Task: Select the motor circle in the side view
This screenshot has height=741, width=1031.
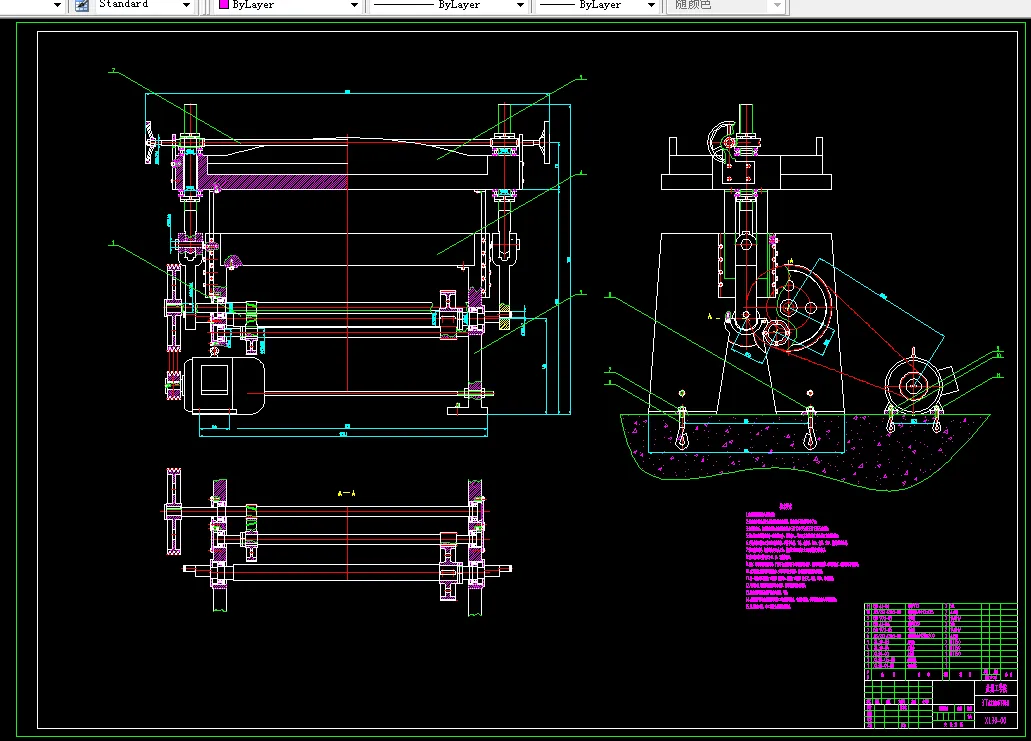Action: pos(912,385)
